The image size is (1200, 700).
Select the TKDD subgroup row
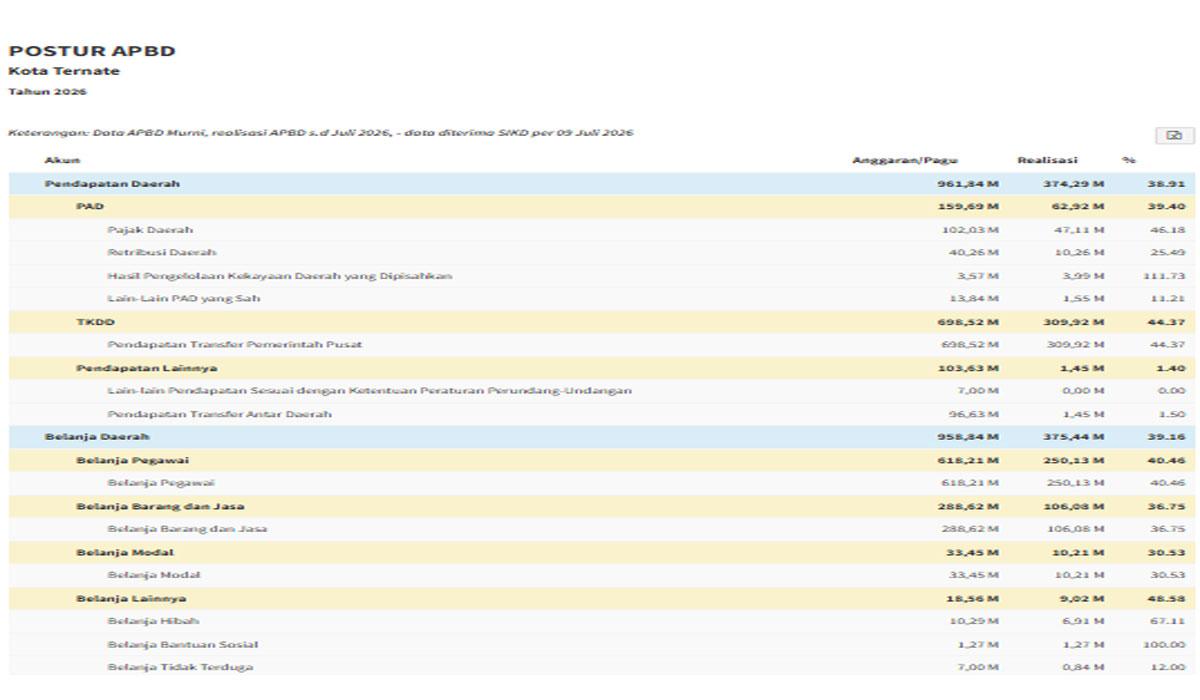click(602, 322)
